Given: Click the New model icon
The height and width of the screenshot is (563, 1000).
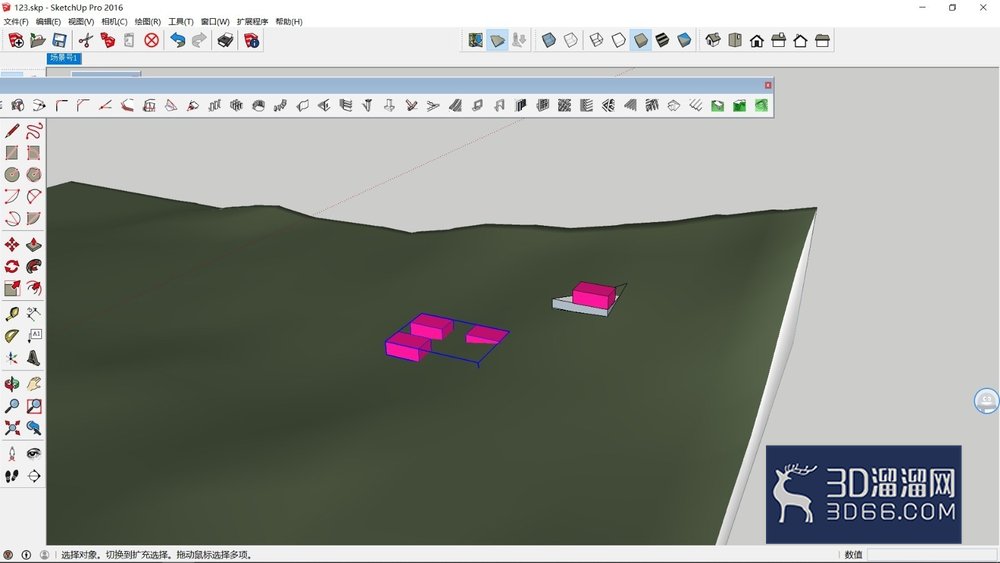Looking at the screenshot, I should click(x=16, y=41).
